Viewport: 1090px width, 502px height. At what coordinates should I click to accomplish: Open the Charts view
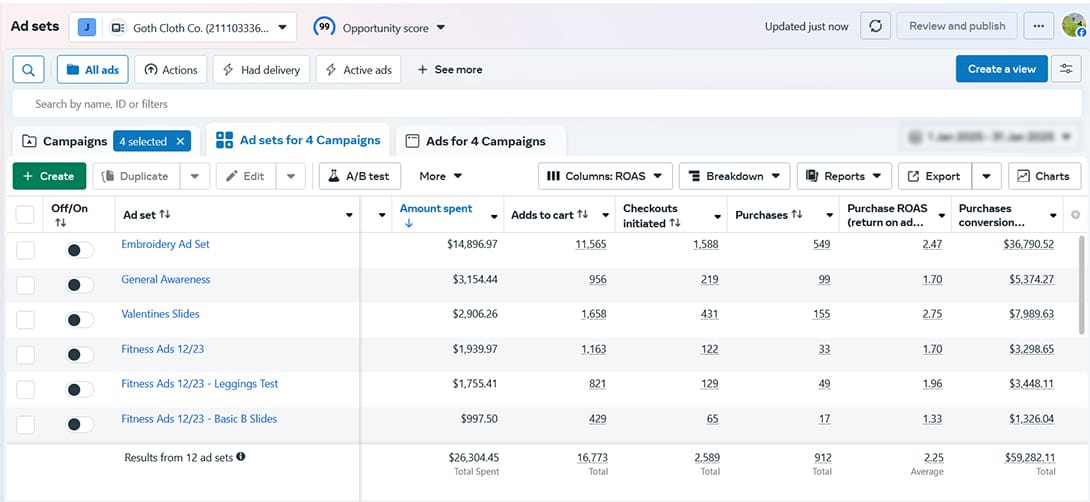click(1044, 176)
